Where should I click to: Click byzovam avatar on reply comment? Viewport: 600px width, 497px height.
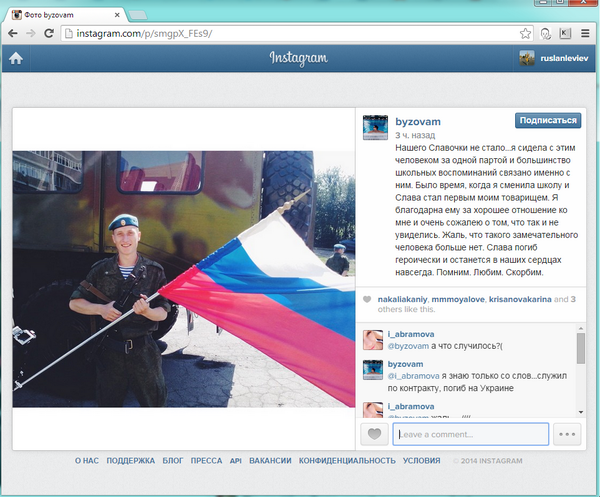(373, 370)
